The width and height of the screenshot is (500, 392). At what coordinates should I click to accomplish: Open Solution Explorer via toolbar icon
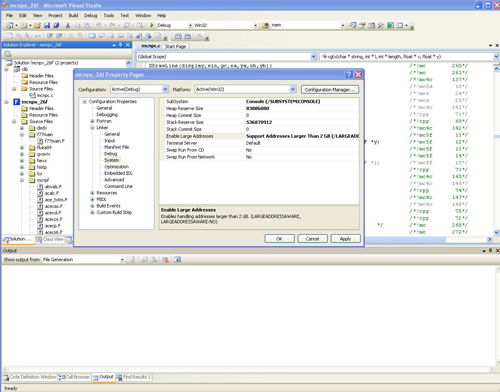[353, 25]
